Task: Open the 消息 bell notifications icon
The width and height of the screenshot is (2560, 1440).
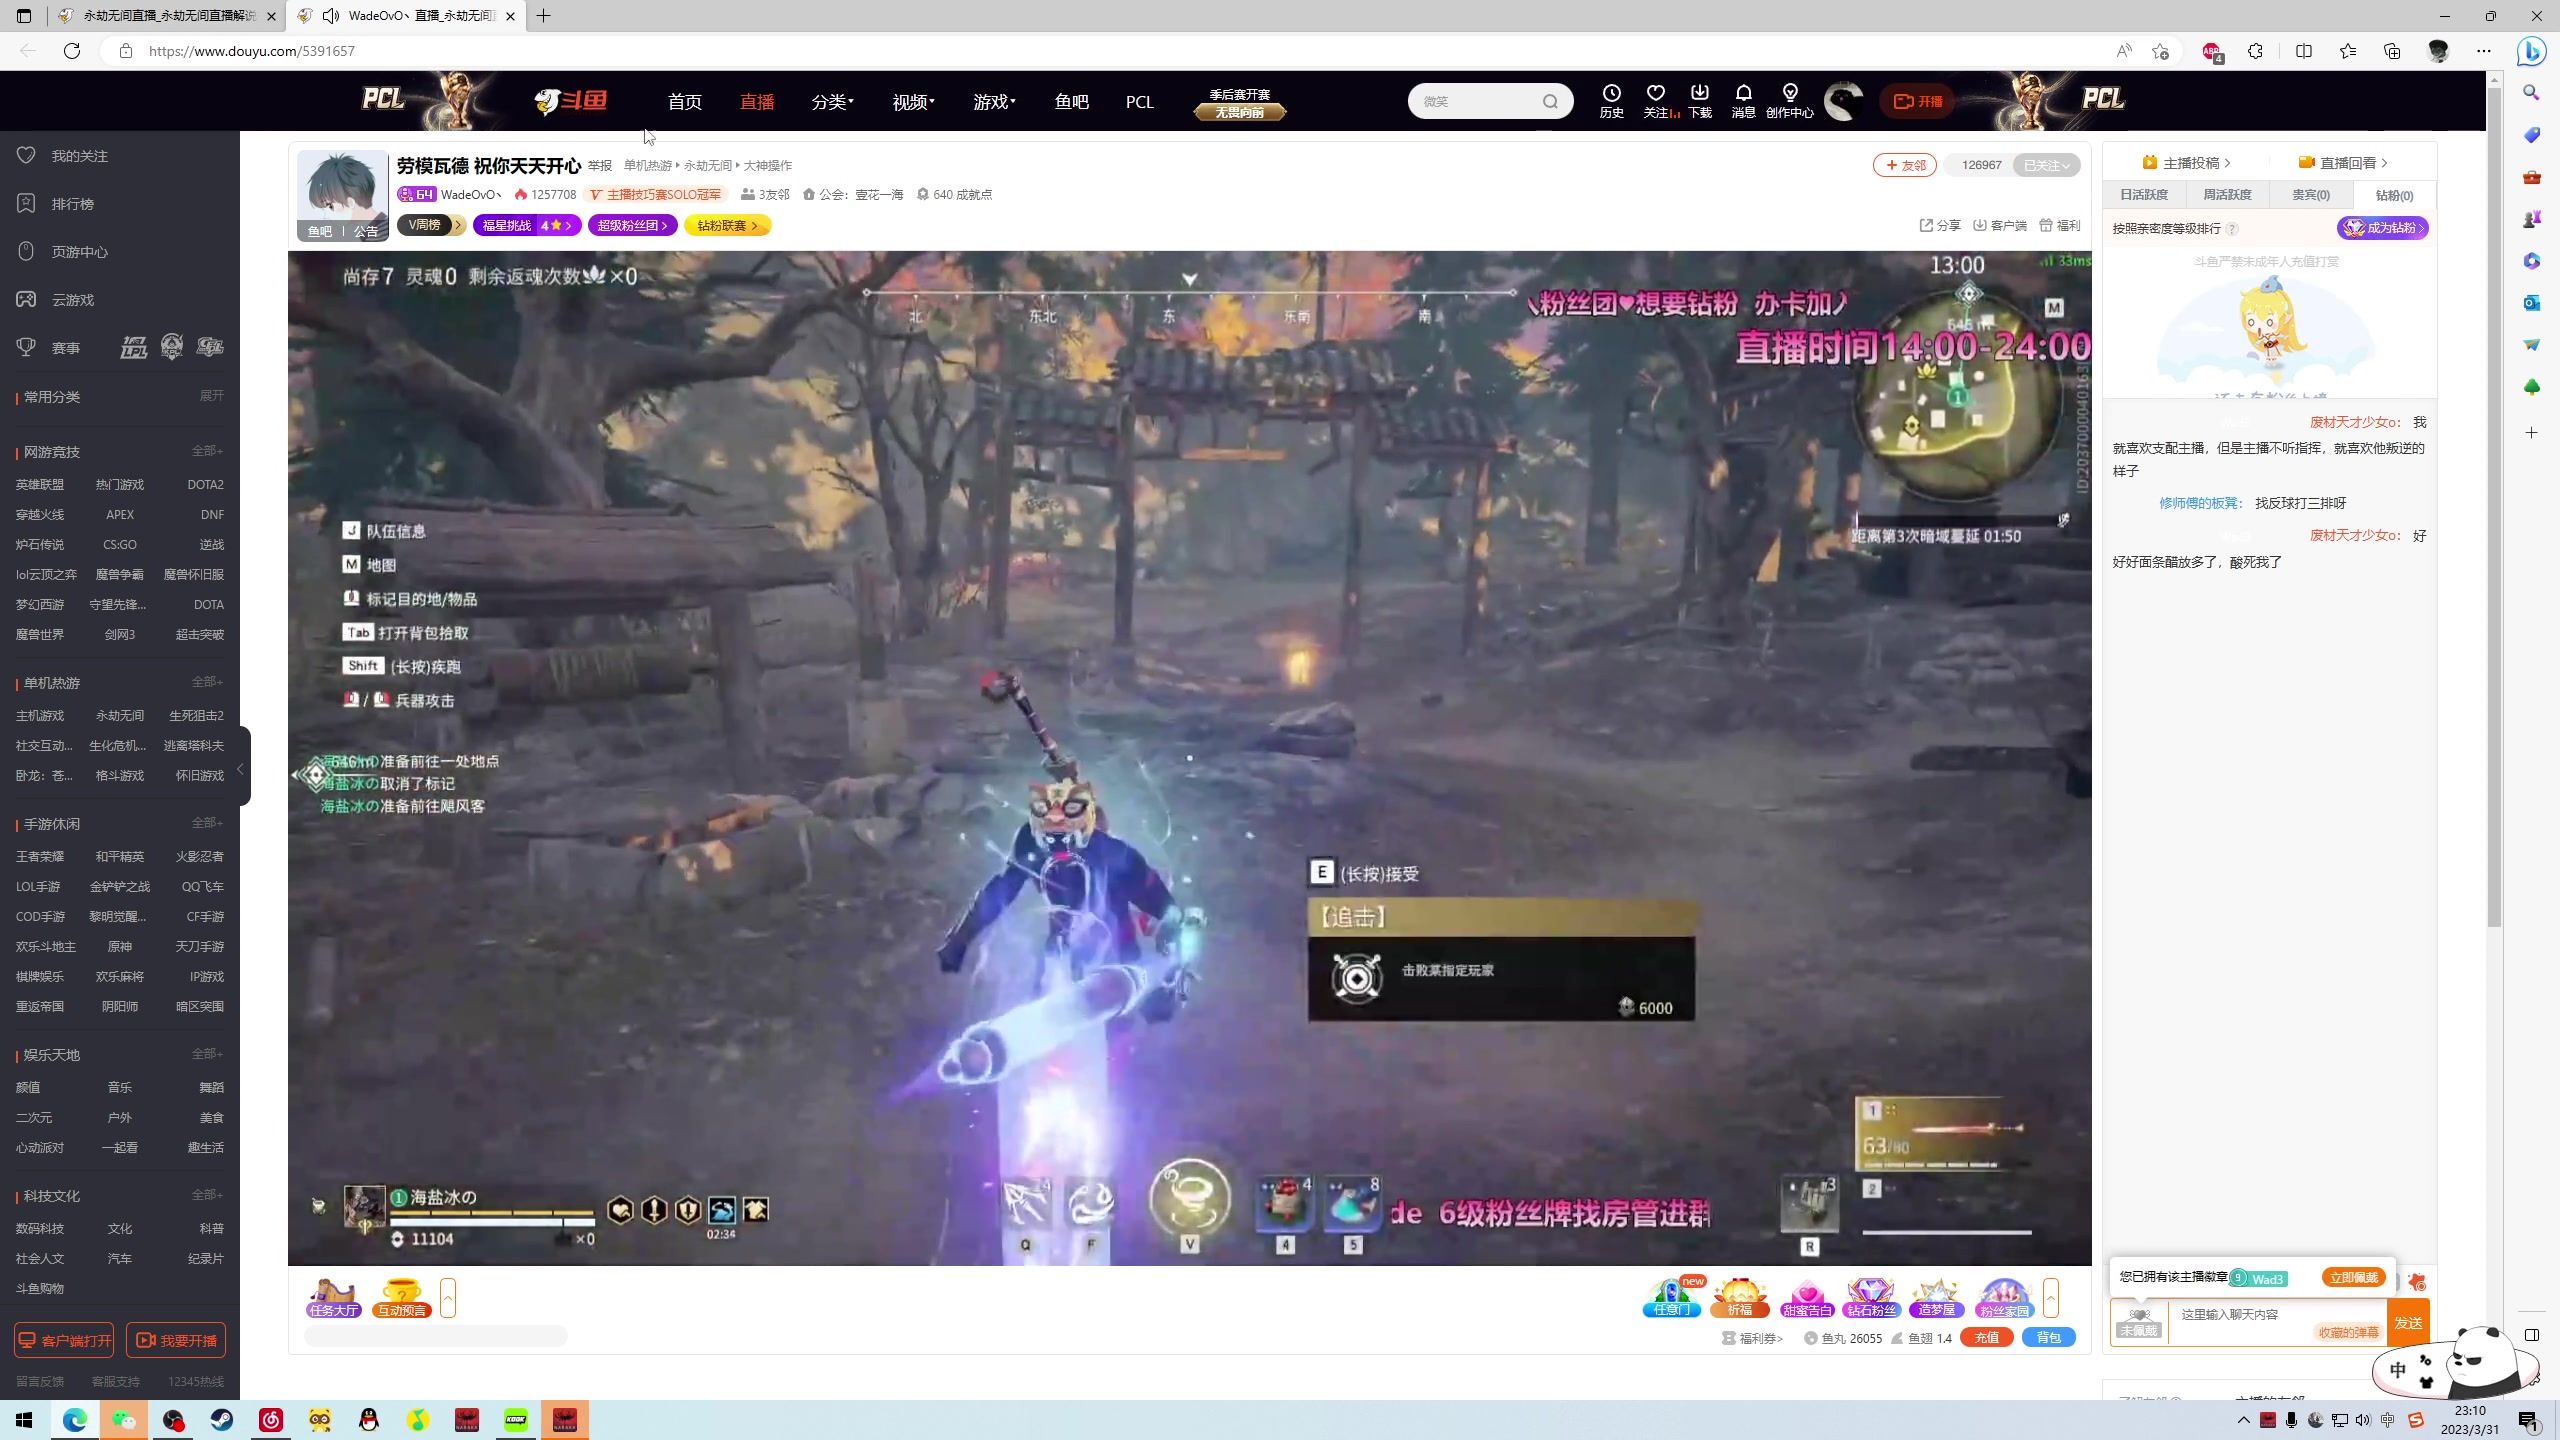Action: point(1743,94)
